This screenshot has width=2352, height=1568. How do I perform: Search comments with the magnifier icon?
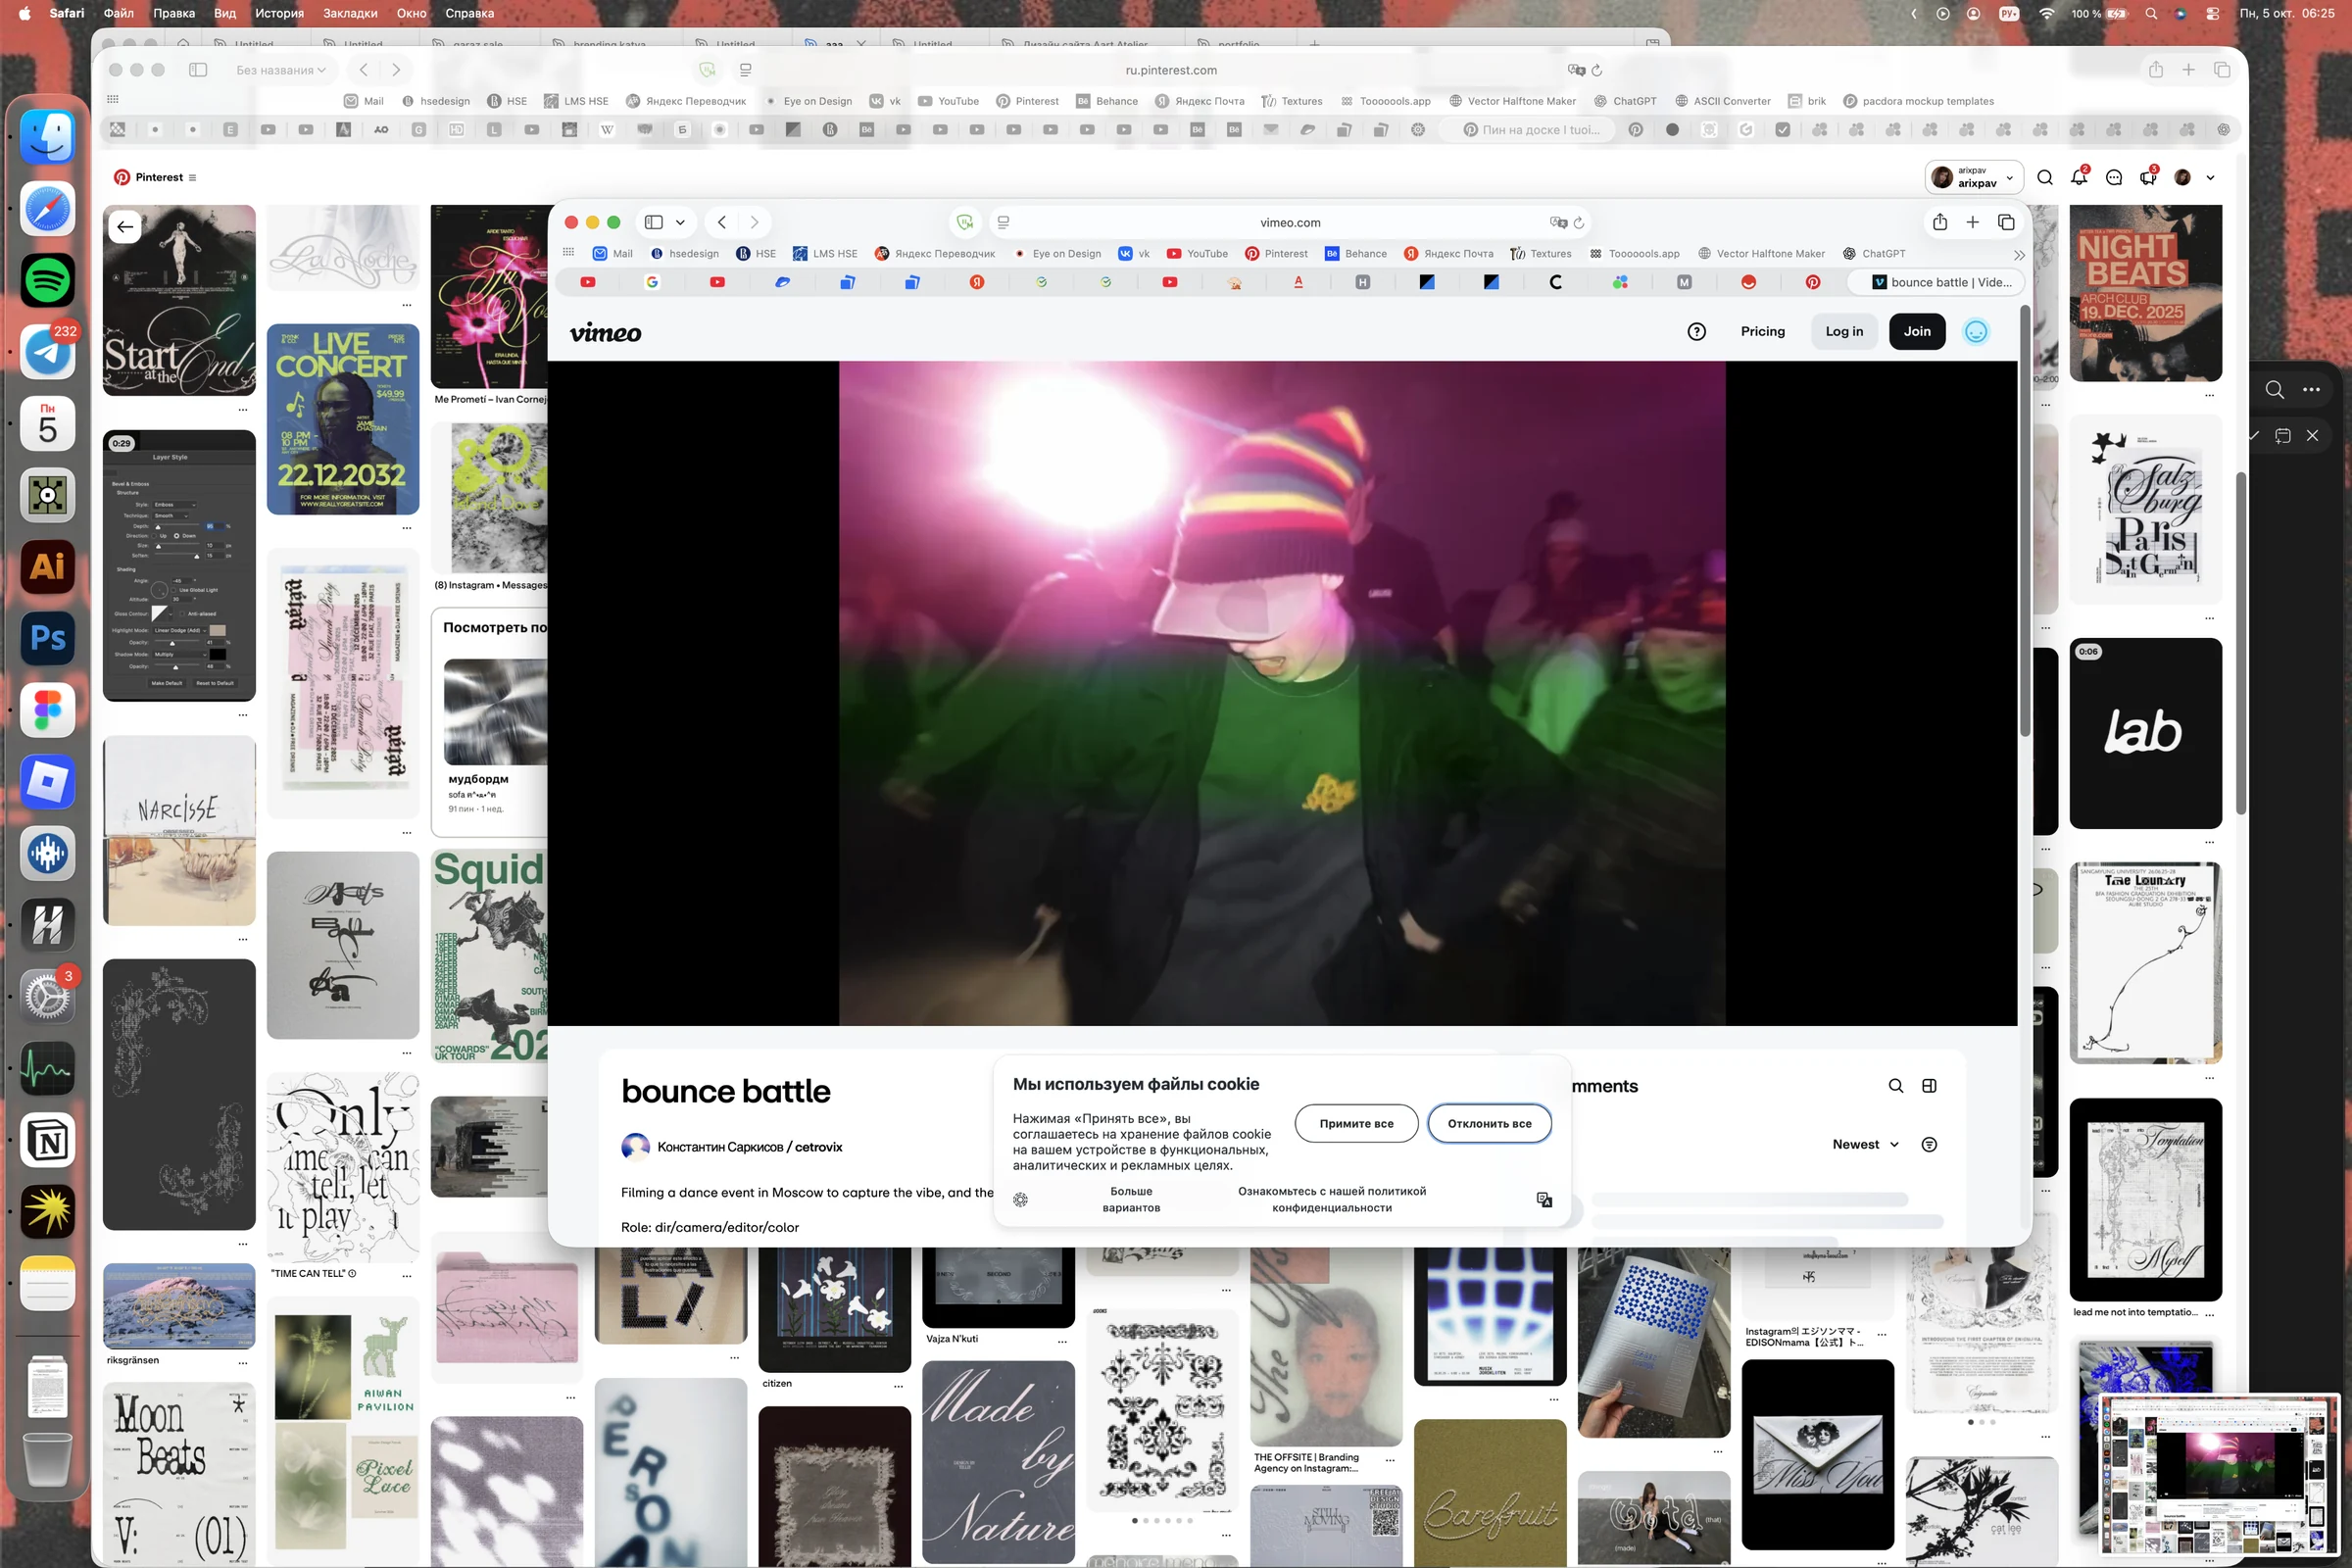pyautogui.click(x=1895, y=1086)
